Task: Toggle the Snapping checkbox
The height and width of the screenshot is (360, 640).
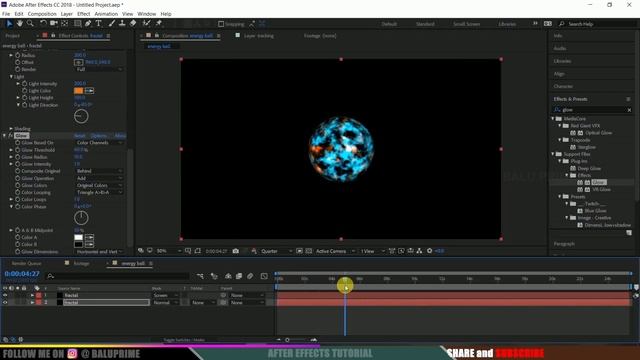Action: coord(221,24)
